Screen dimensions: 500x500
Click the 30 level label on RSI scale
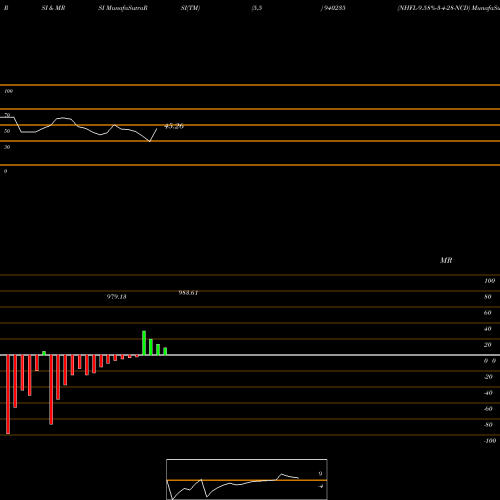point(7,147)
